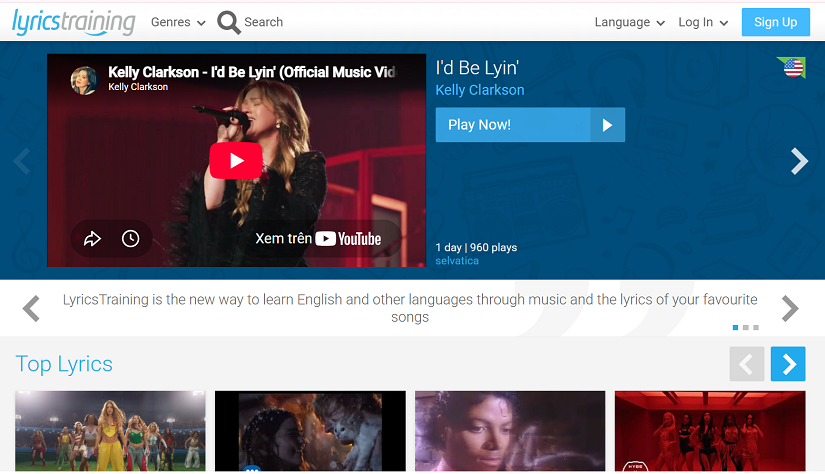The width and height of the screenshot is (825, 474).
Task: Play the YouTube video with red play button
Action: [x=236, y=160]
